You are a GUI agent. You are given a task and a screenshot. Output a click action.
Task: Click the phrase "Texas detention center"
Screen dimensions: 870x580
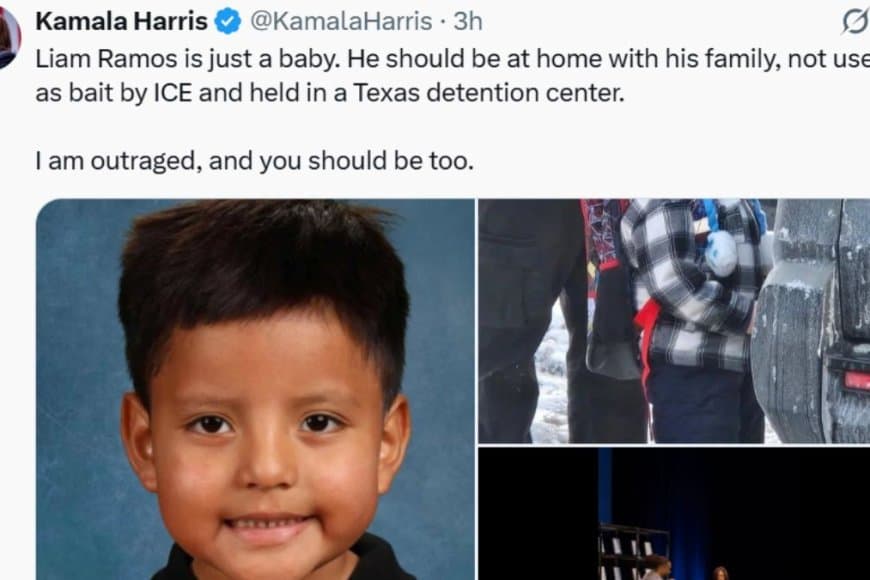[x=489, y=93]
